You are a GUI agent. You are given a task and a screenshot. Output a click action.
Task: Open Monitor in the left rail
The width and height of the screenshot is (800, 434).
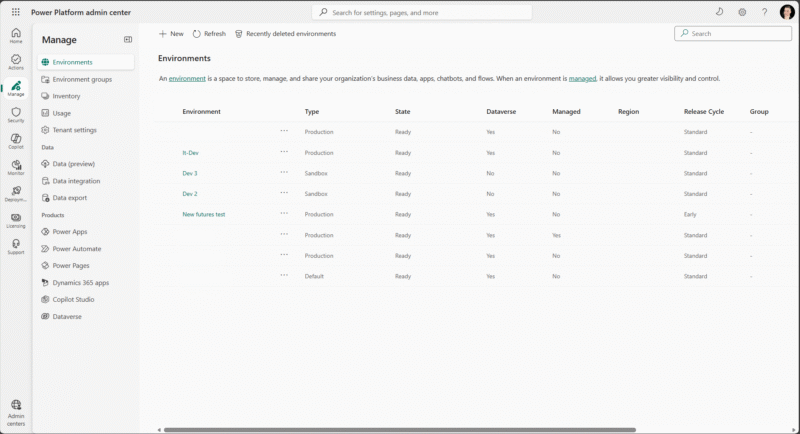(x=16, y=167)
